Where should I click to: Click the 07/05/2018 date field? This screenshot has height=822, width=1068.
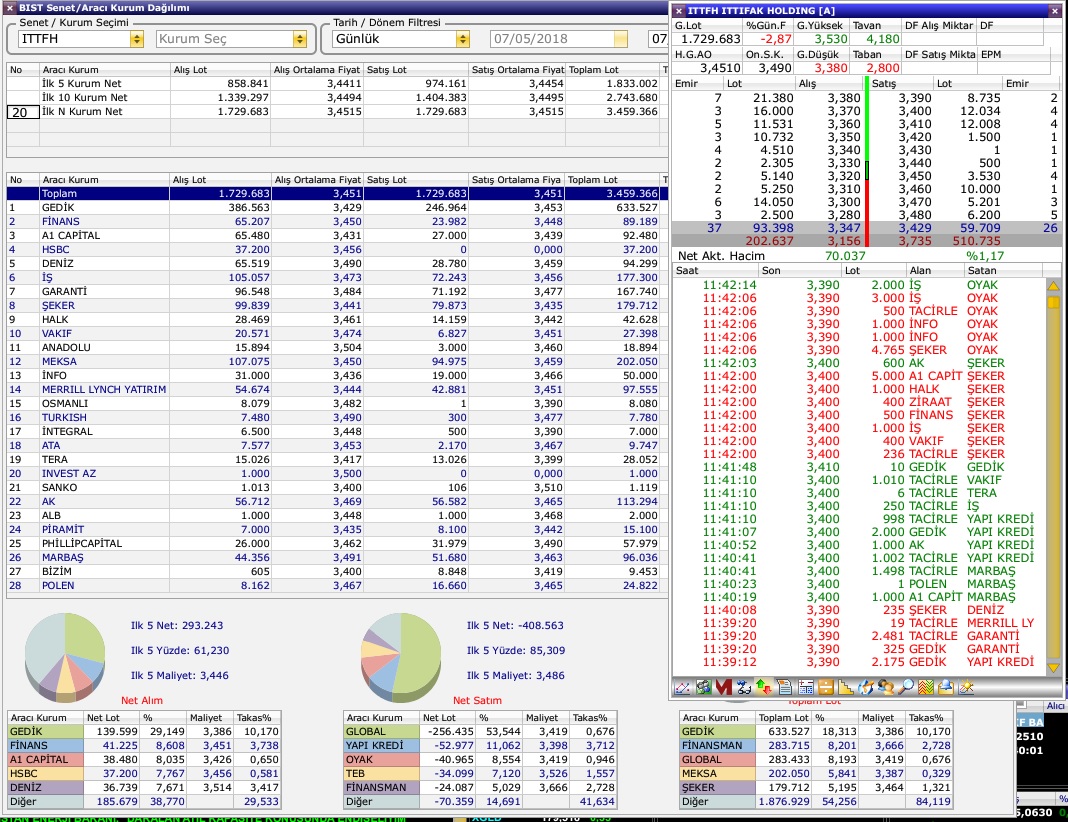pyautogui.click(x=552, y=39)
